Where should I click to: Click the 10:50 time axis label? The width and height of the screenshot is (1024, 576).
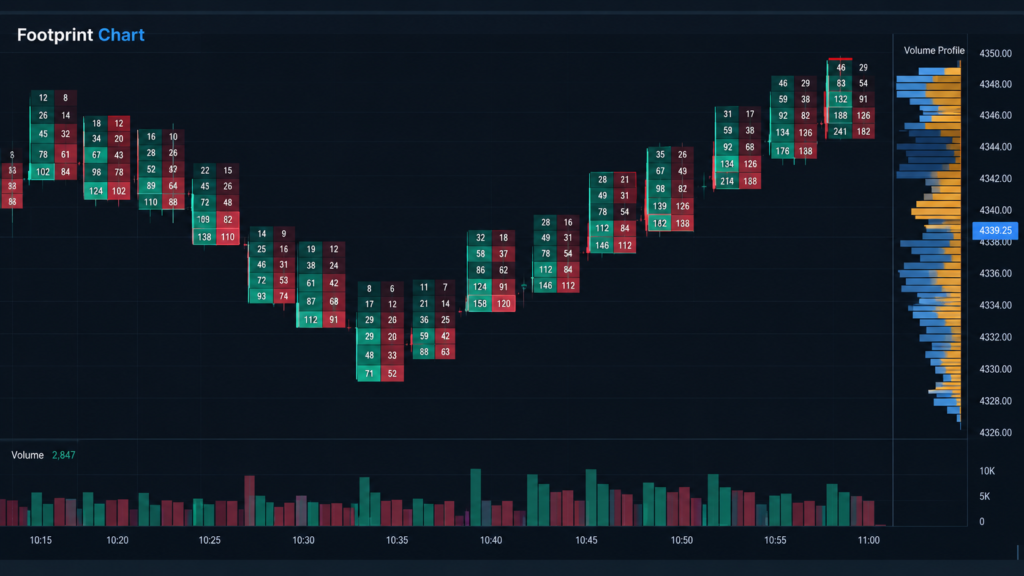click(x=682, y=540)
